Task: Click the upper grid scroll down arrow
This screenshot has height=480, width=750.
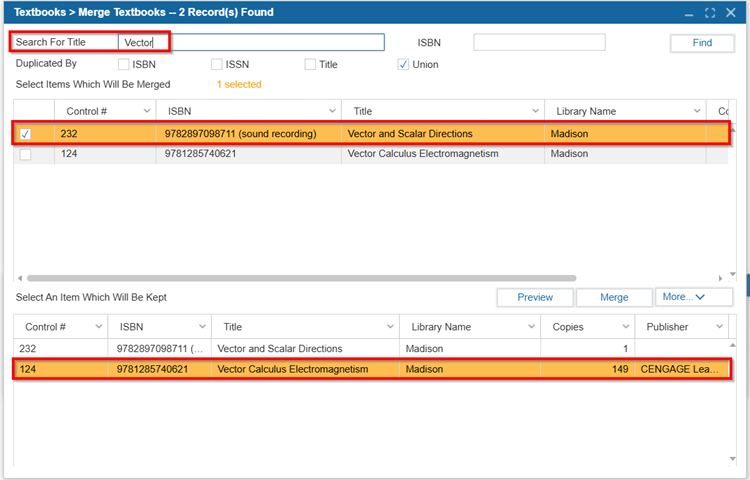Action: 732,274
